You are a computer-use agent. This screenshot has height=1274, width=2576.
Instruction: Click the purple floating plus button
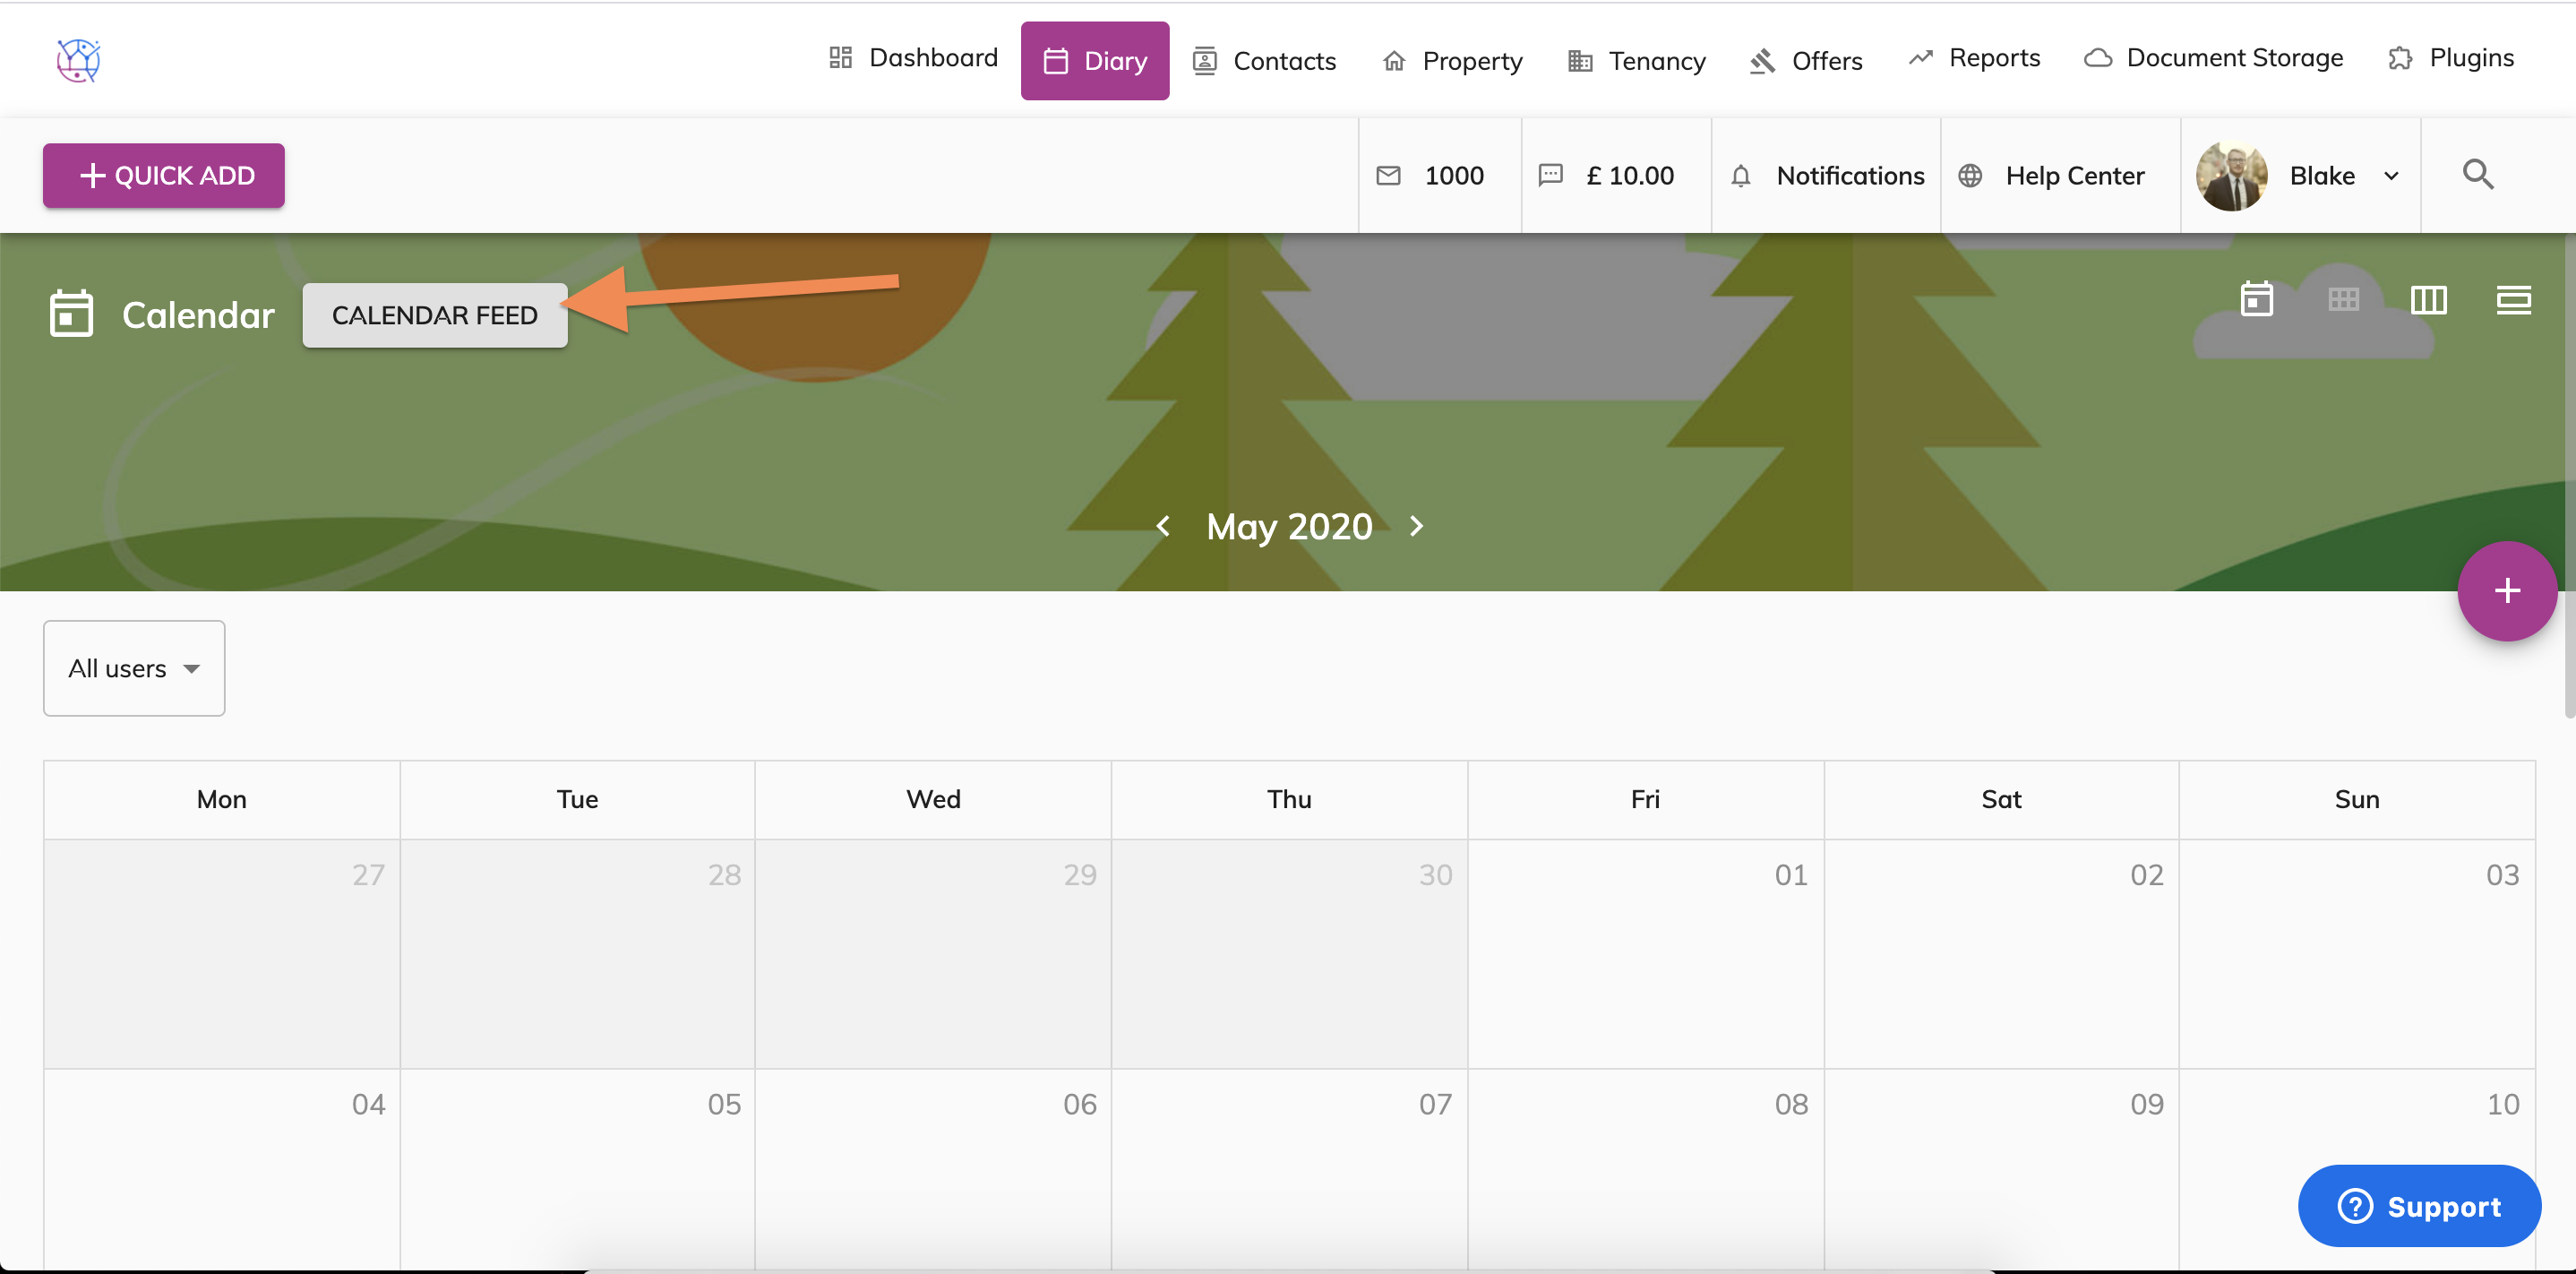pos(2506,591)
